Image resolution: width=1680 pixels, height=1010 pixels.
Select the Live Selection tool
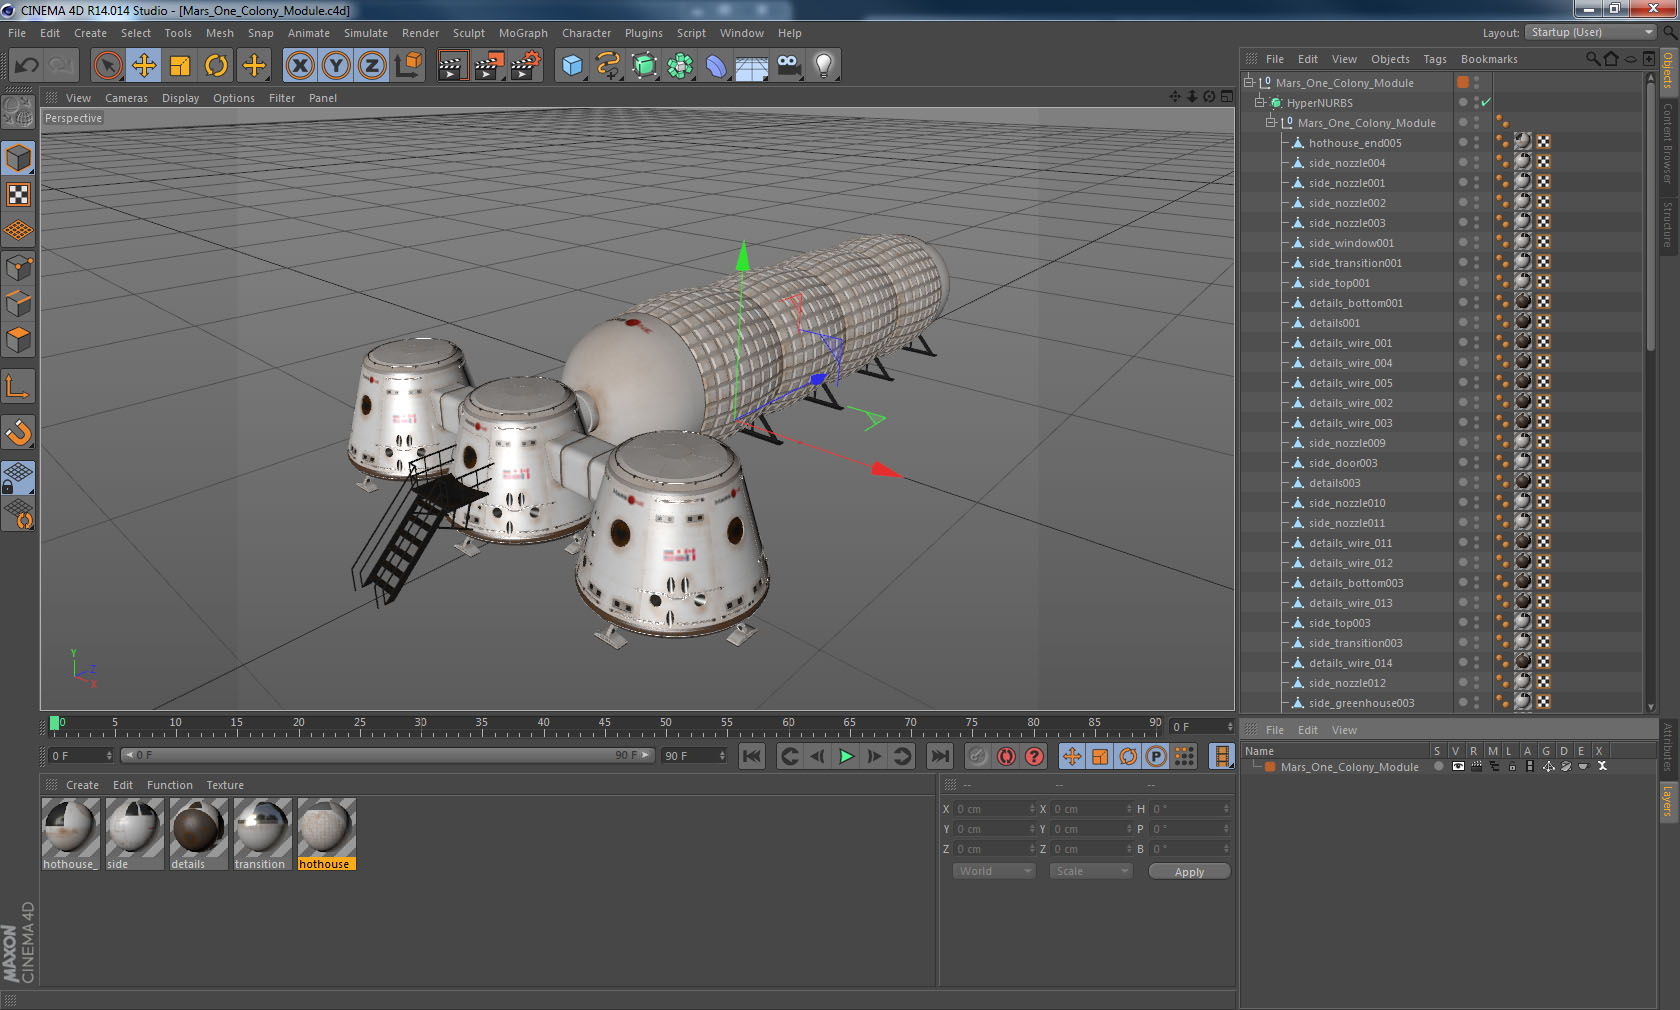coord(107,66)
